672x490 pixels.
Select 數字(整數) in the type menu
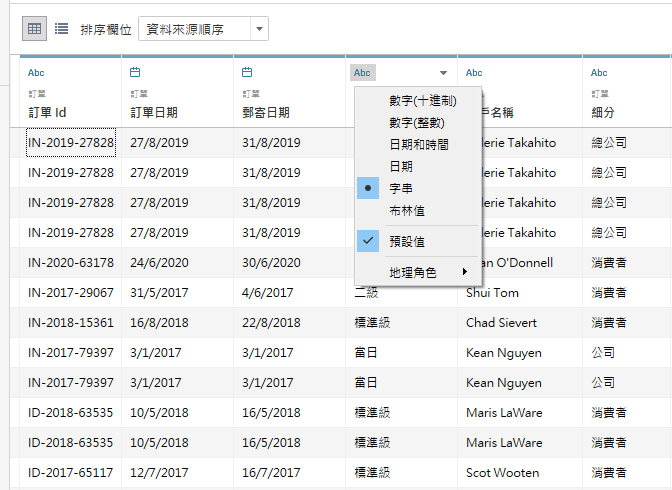[x=417, y=122]
